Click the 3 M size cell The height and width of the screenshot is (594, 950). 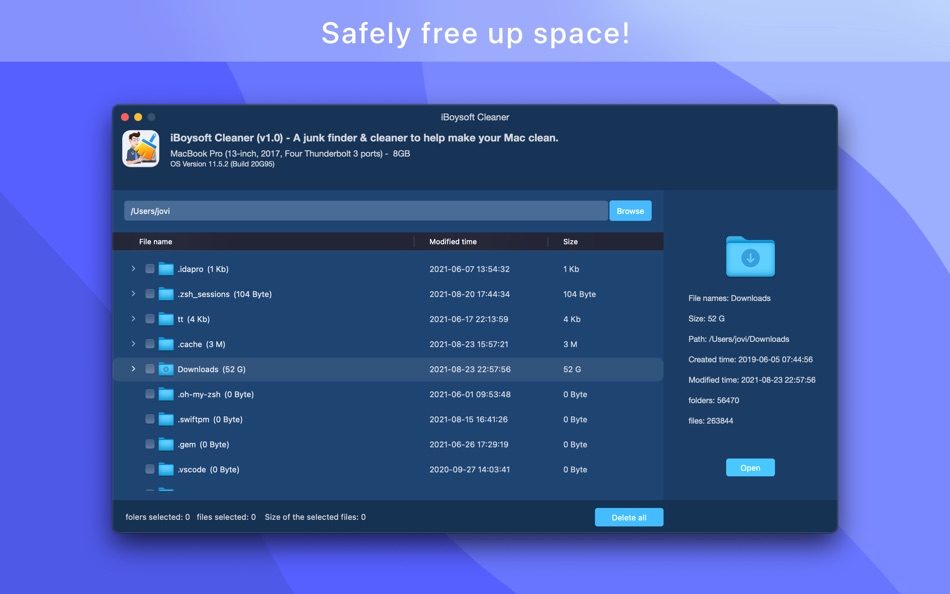click(x=570, y=344)
